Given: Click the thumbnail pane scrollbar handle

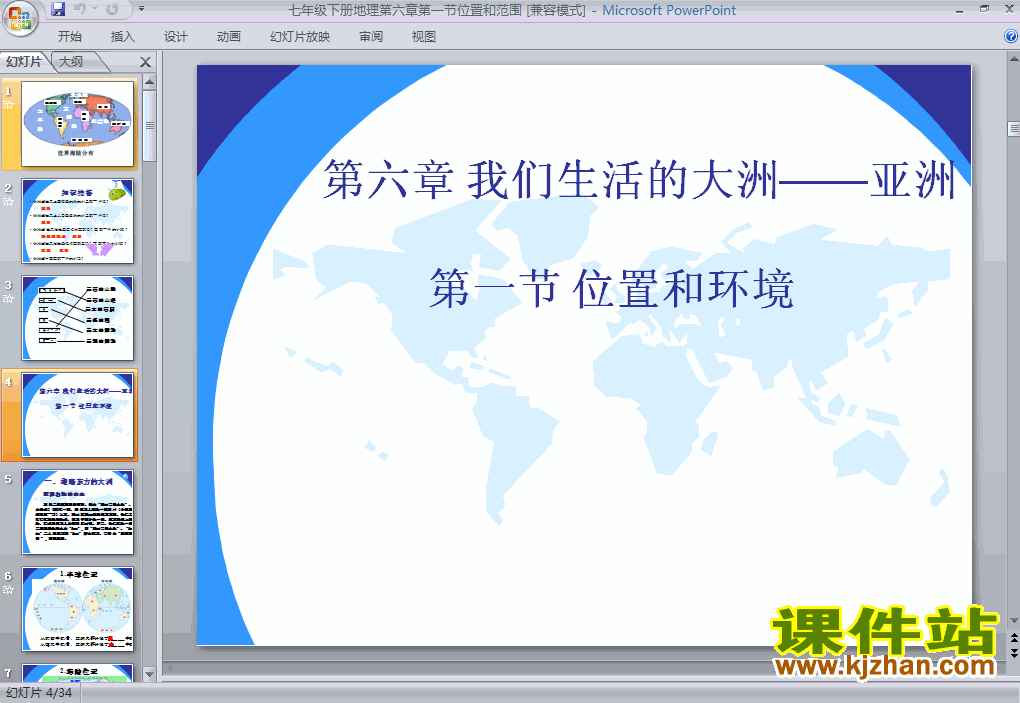Looking at the screenshot, I should (149, 126).
